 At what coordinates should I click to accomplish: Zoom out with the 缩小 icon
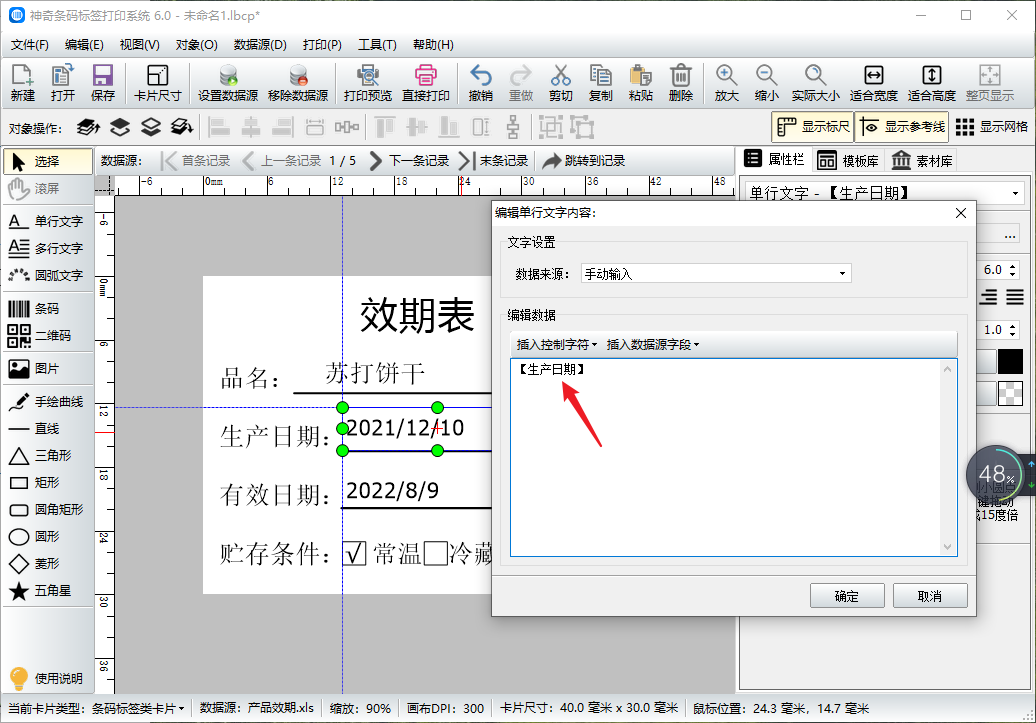click(x=766, y=83)
